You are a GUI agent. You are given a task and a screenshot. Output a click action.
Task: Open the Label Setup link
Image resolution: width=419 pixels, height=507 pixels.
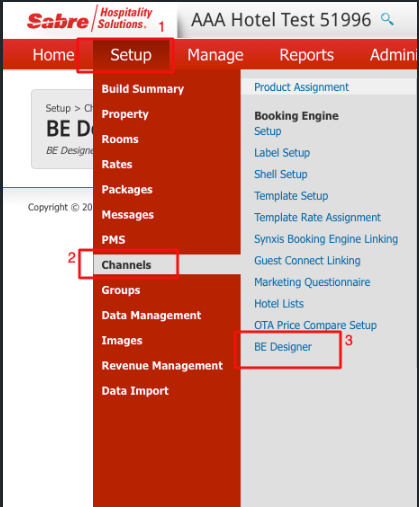coord(282,153)
